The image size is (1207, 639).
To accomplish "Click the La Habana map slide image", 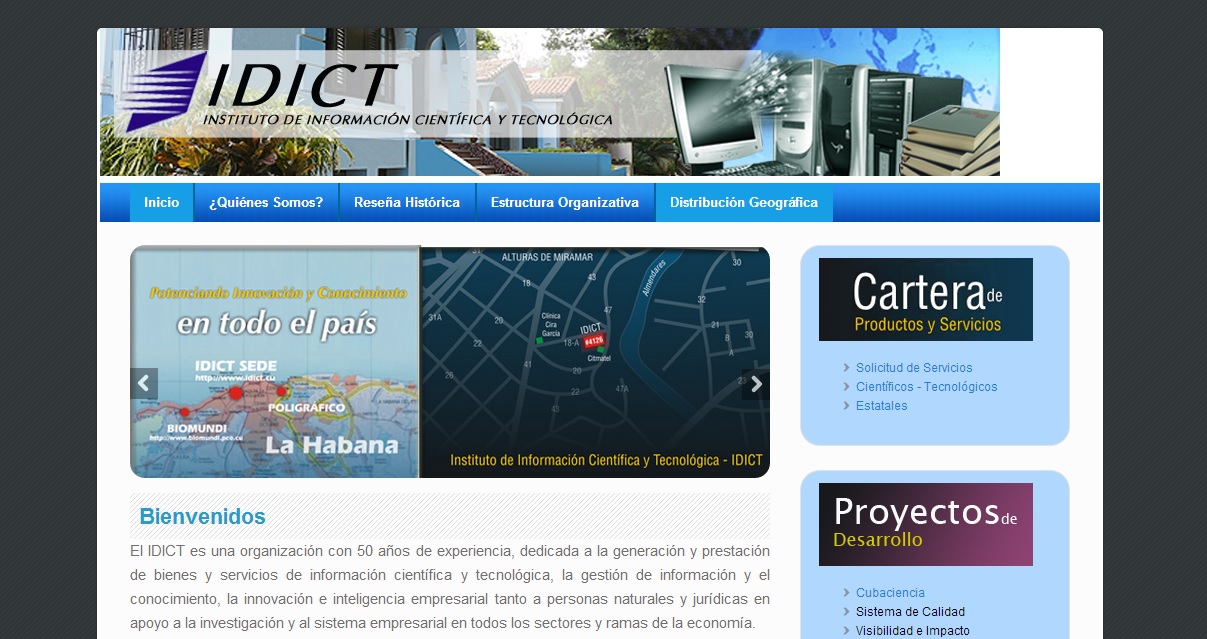I will (x=275, y=362).
